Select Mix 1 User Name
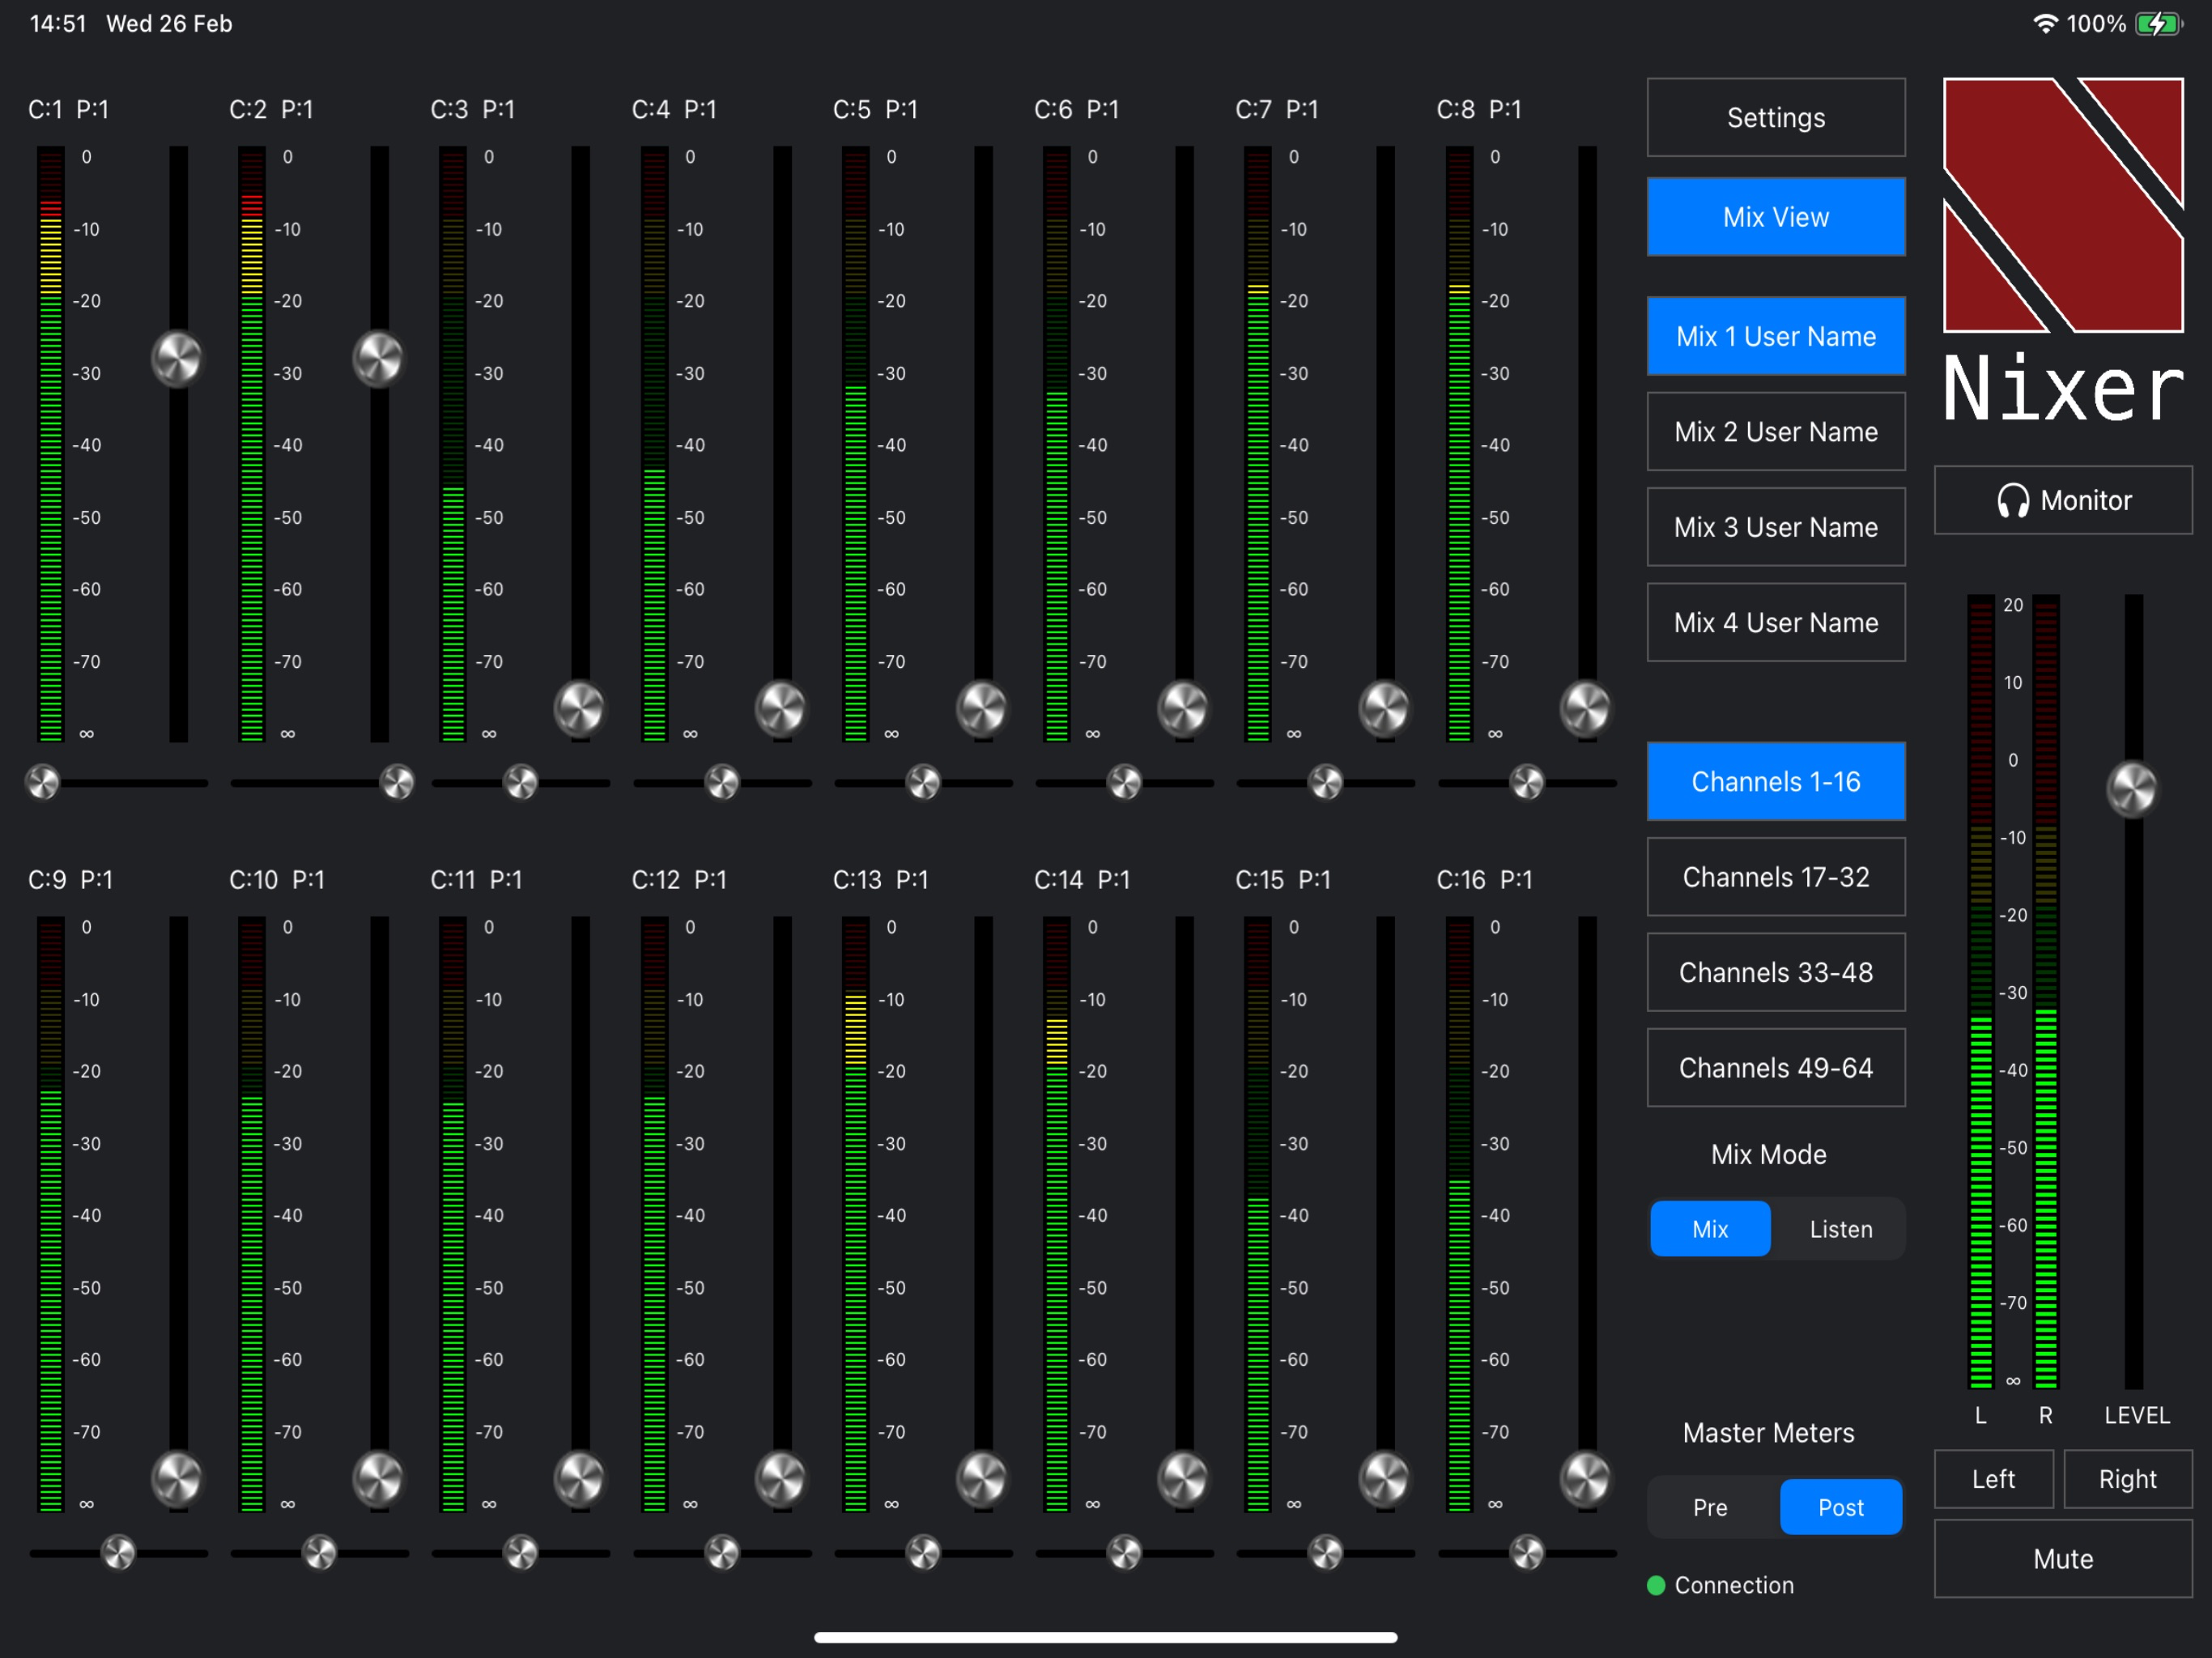This screenshot has width=2212, height=1658. click(x=1775, y=336)
